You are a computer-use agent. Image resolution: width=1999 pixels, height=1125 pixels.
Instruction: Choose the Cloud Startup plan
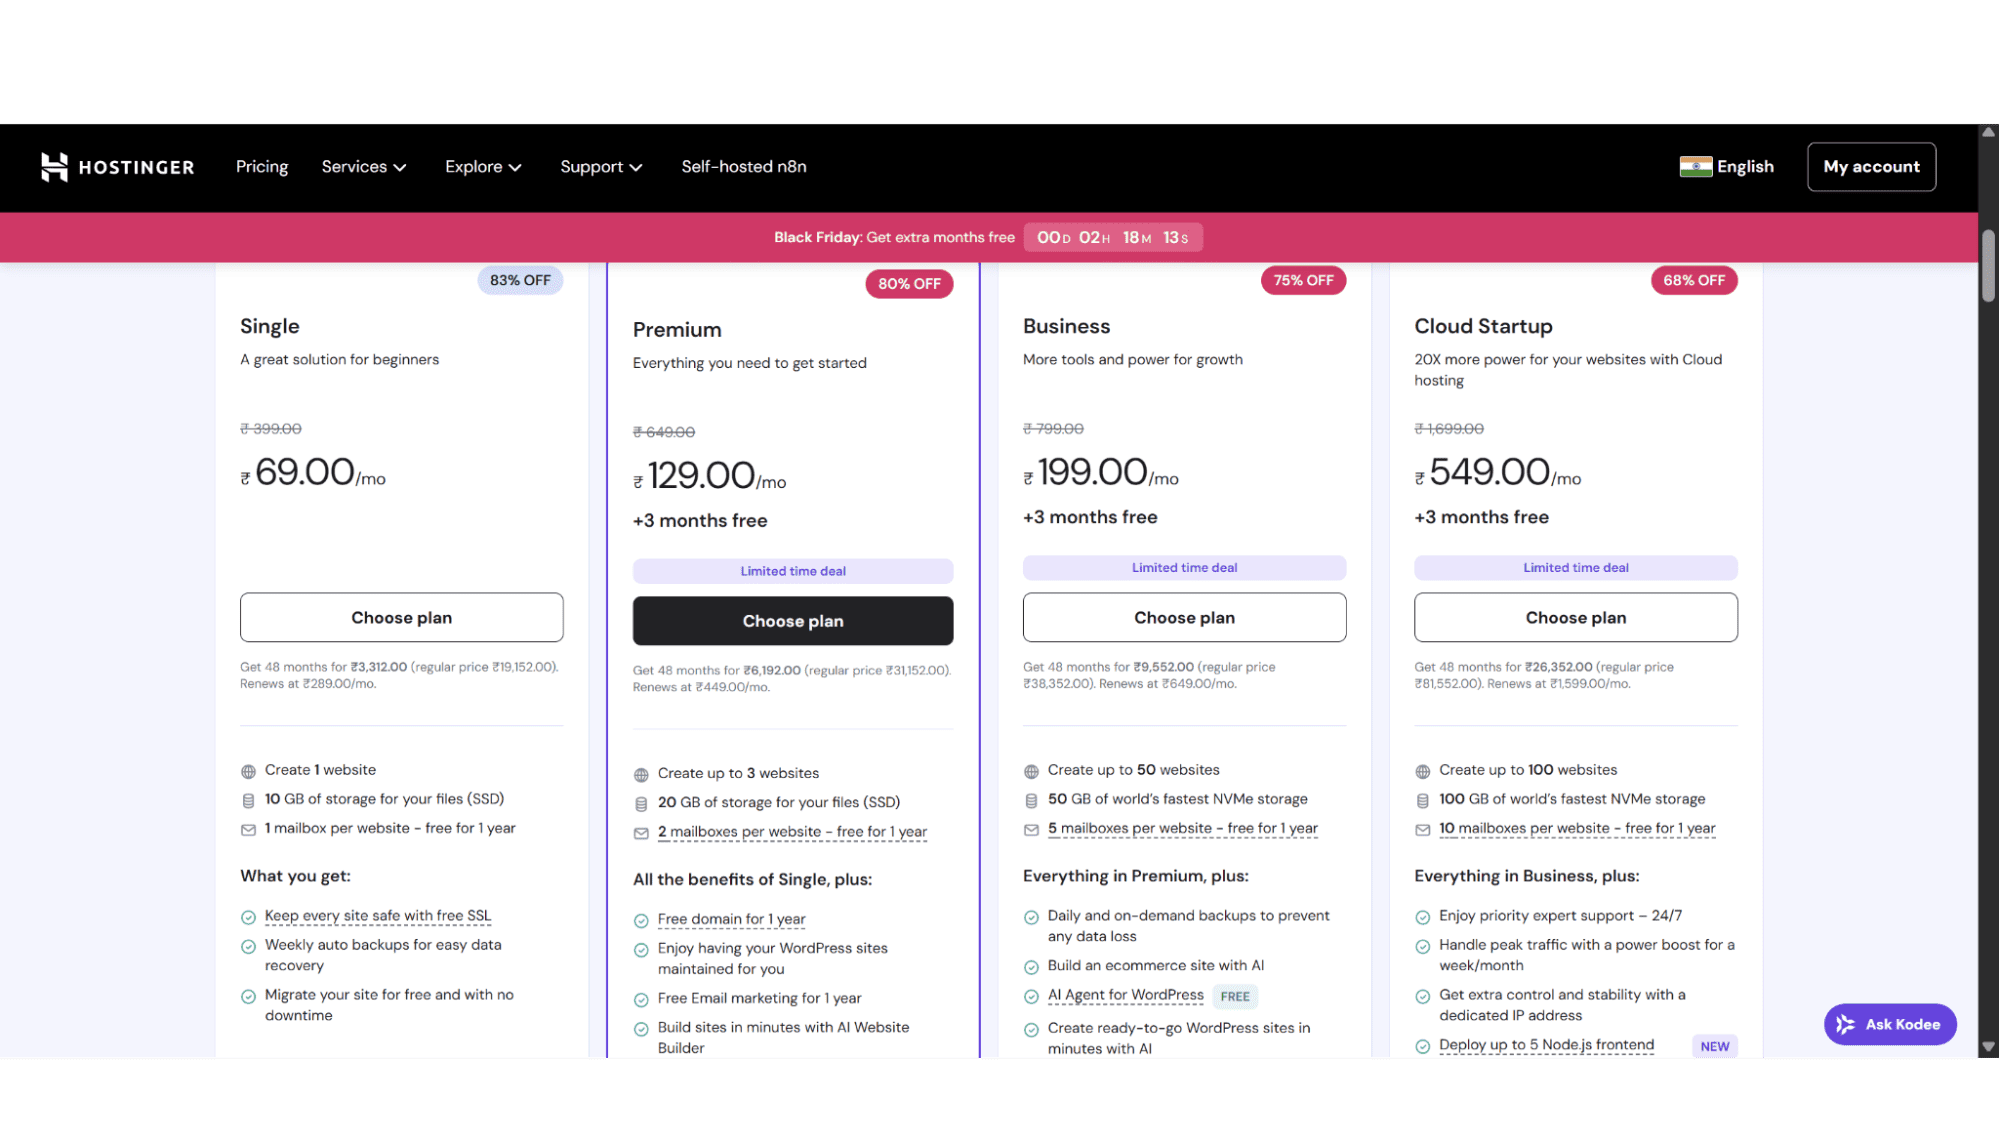click(x=1576, y=617)
